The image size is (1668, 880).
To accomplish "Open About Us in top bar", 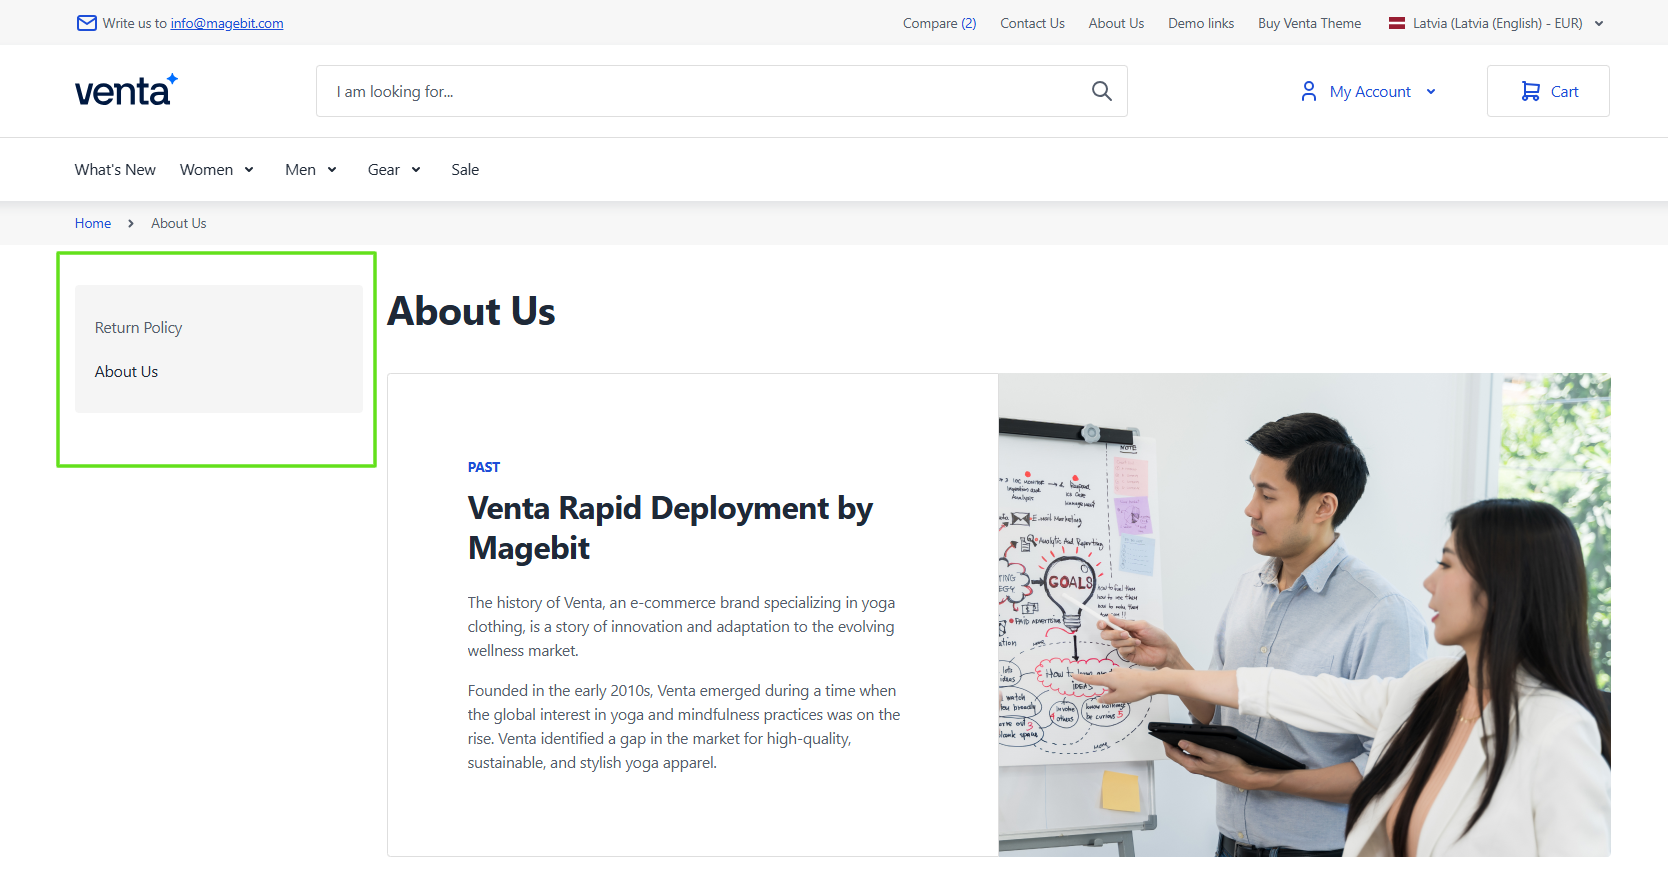I will click(x=1116, y=23).
